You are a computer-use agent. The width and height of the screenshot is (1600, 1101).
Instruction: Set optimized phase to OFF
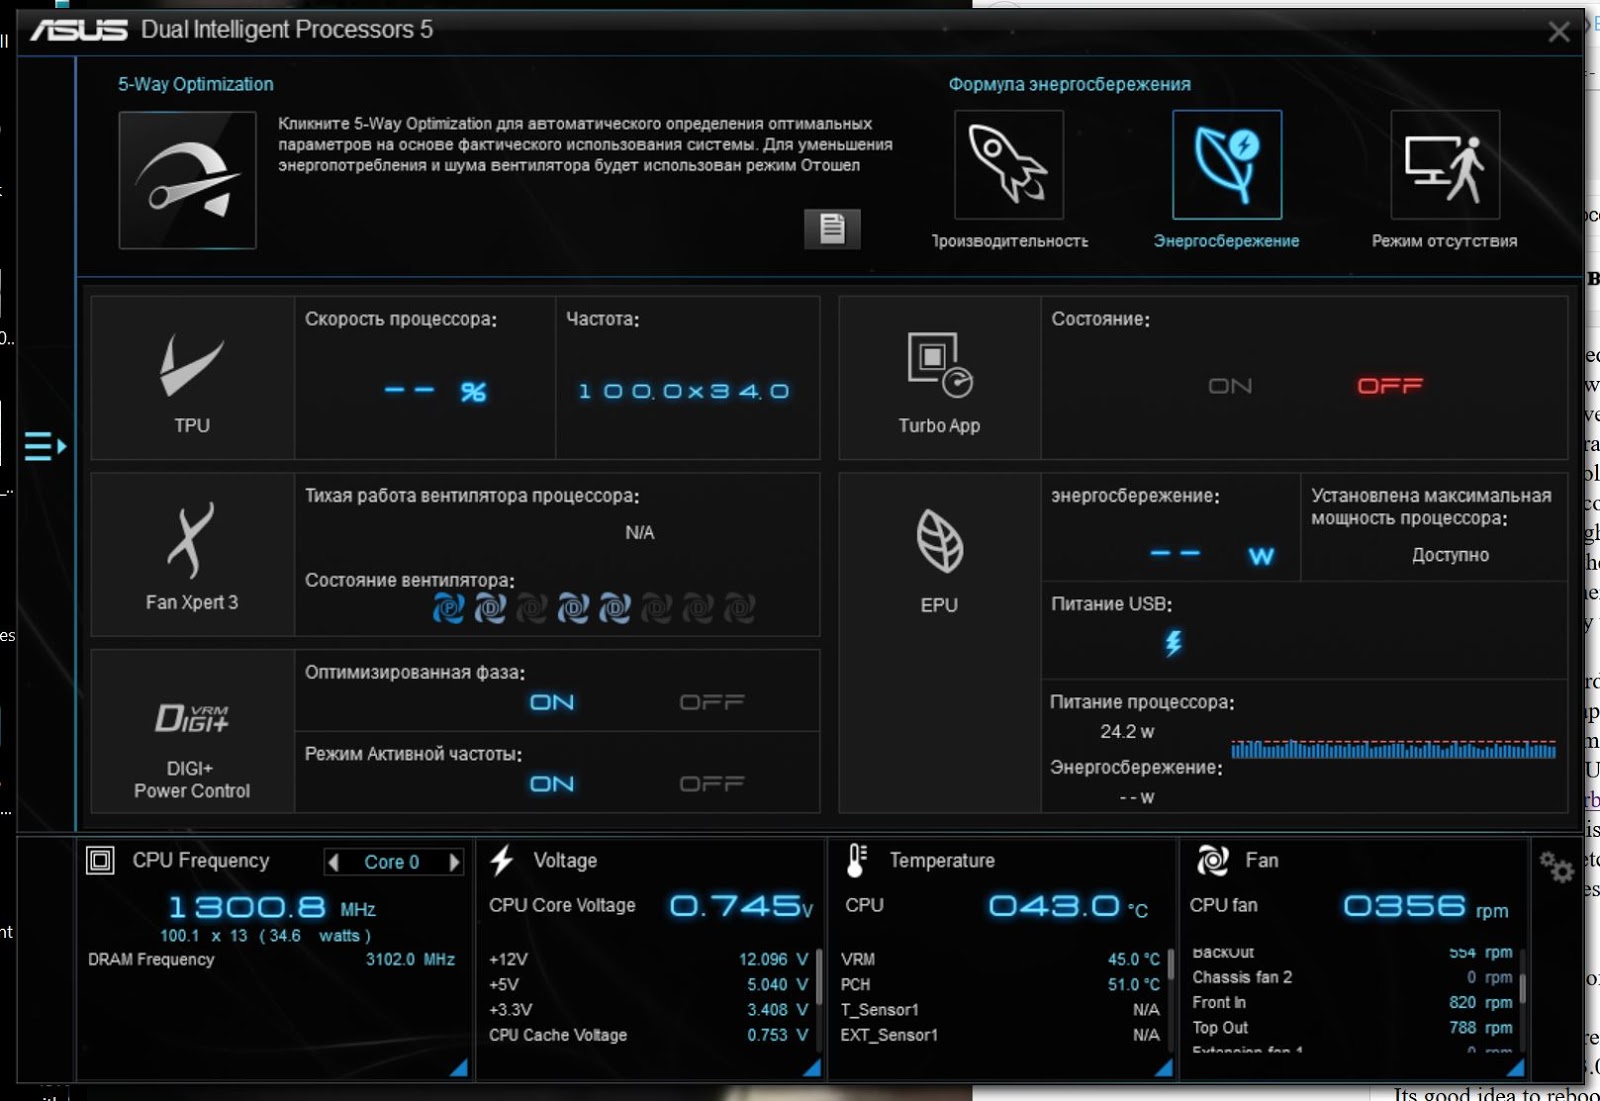point(712,703)
